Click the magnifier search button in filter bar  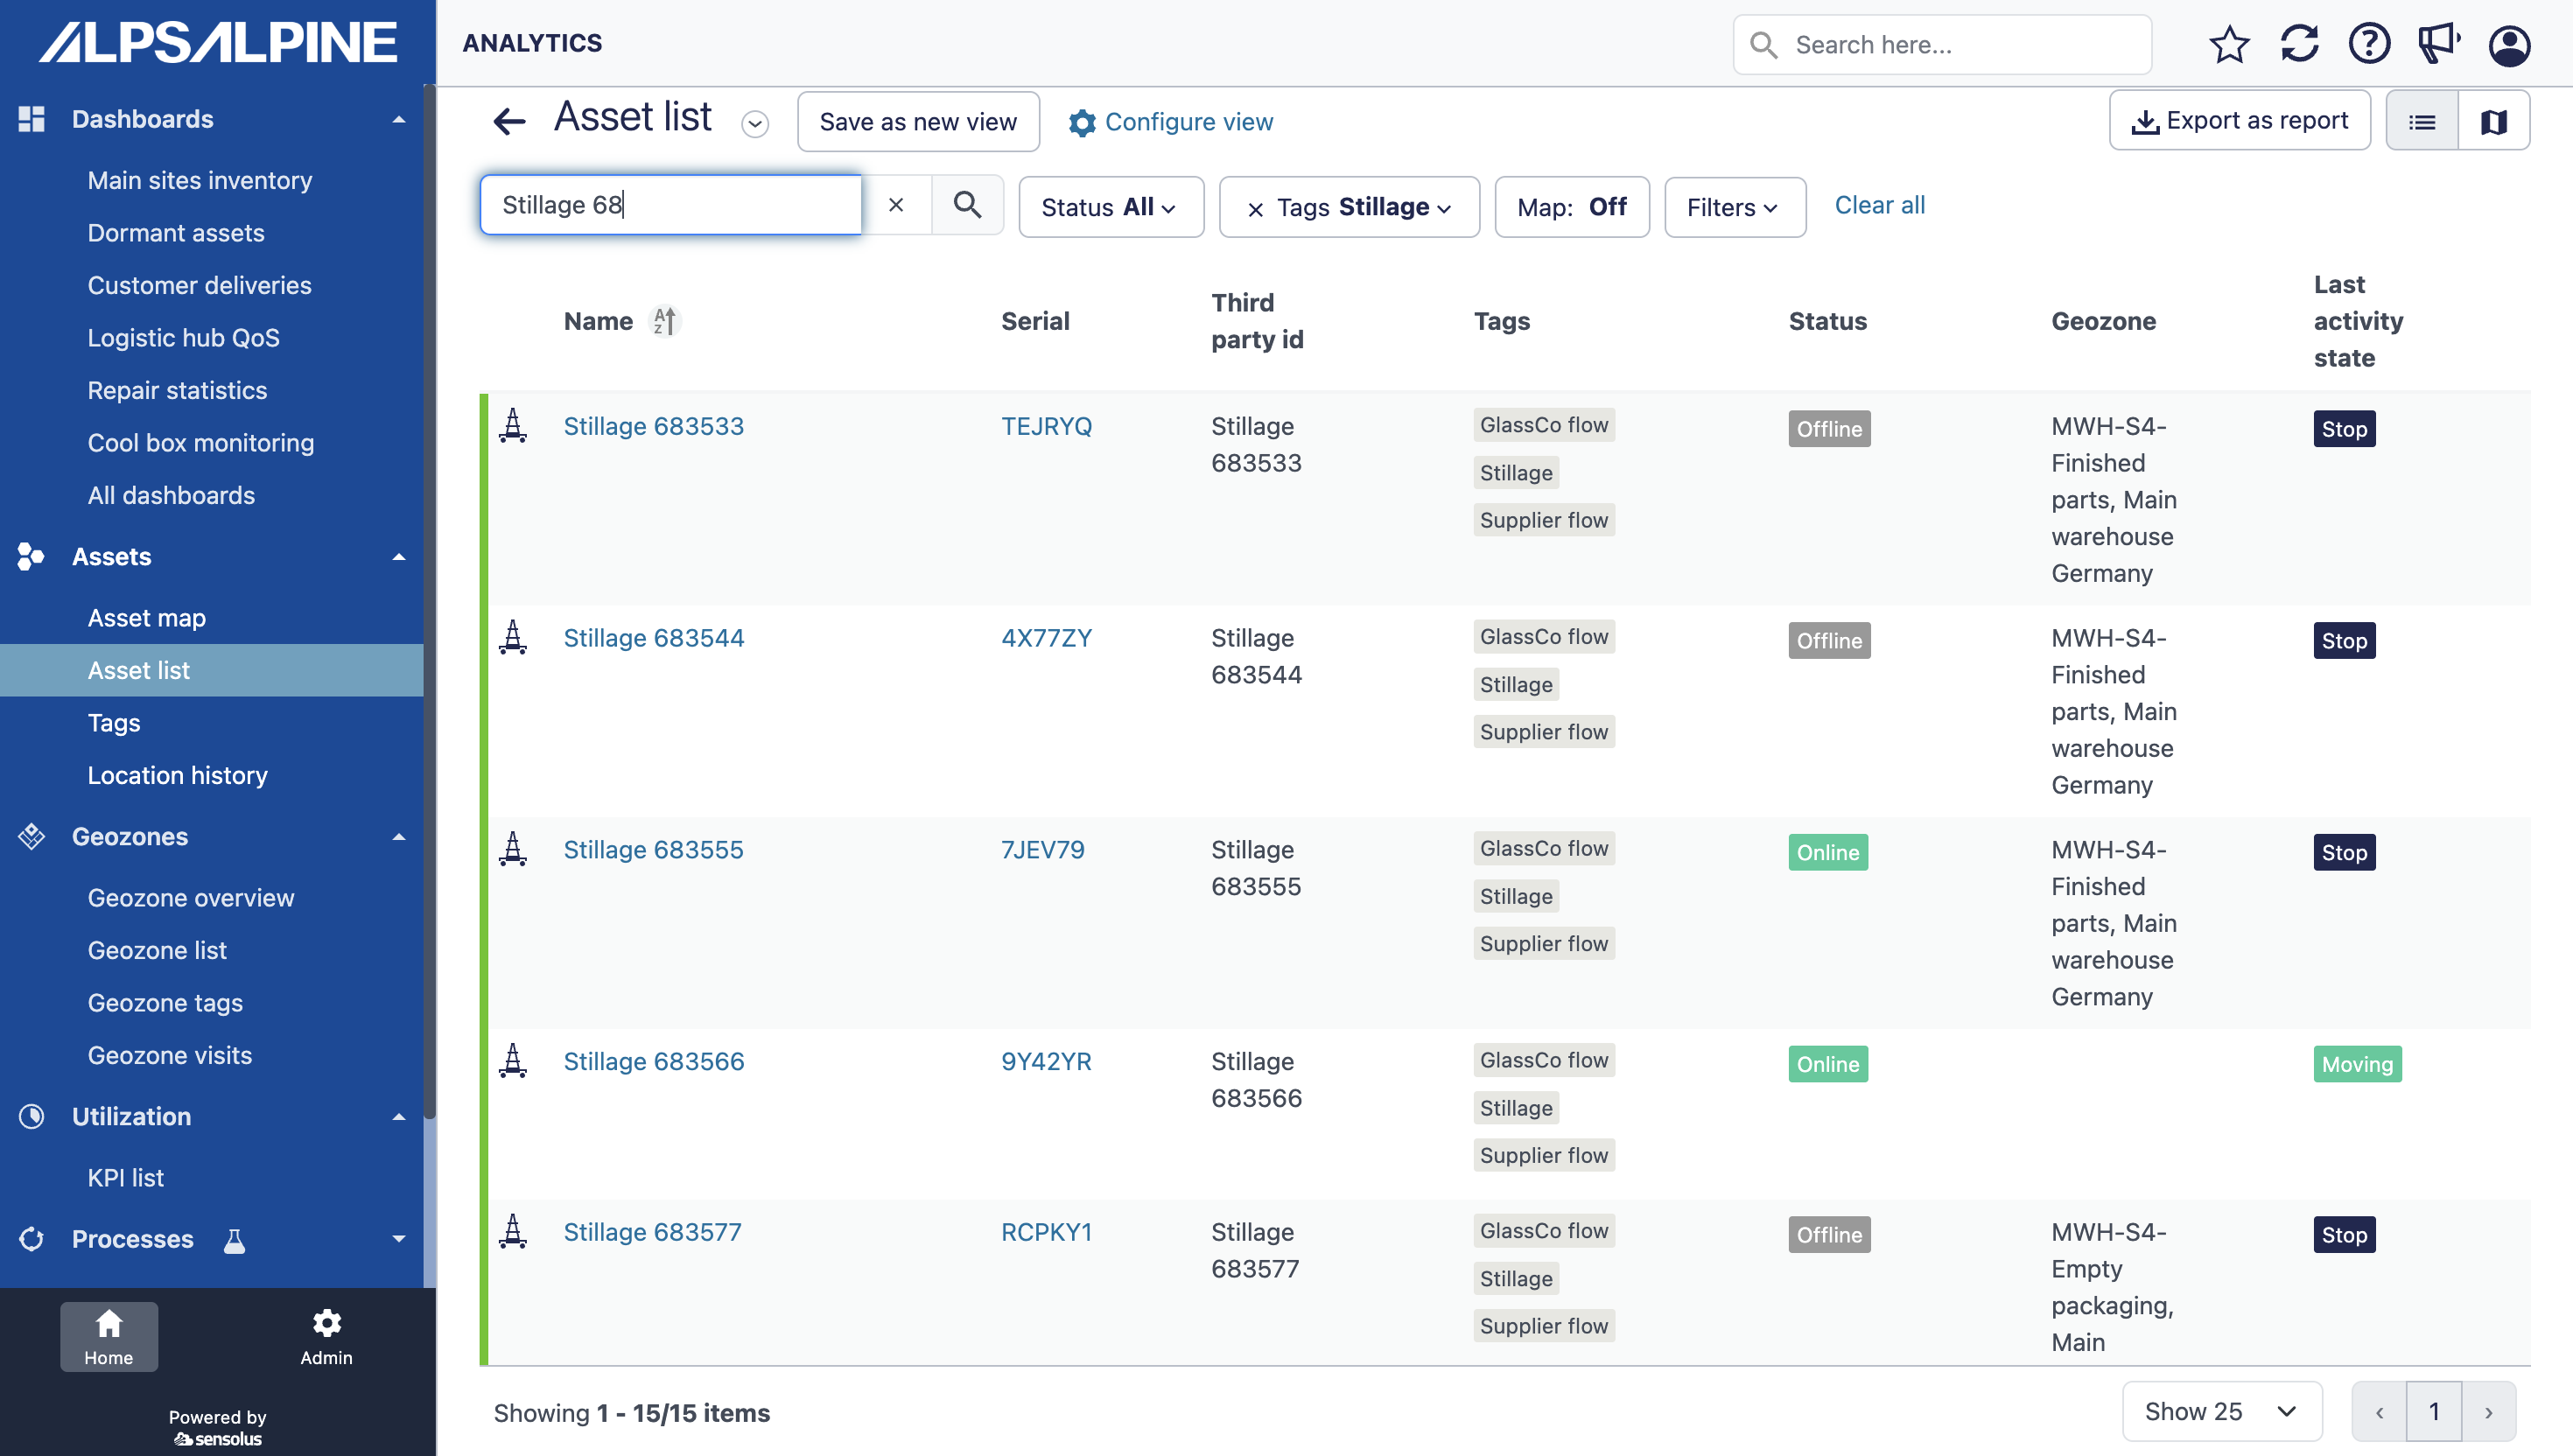(x=967, y=205)
